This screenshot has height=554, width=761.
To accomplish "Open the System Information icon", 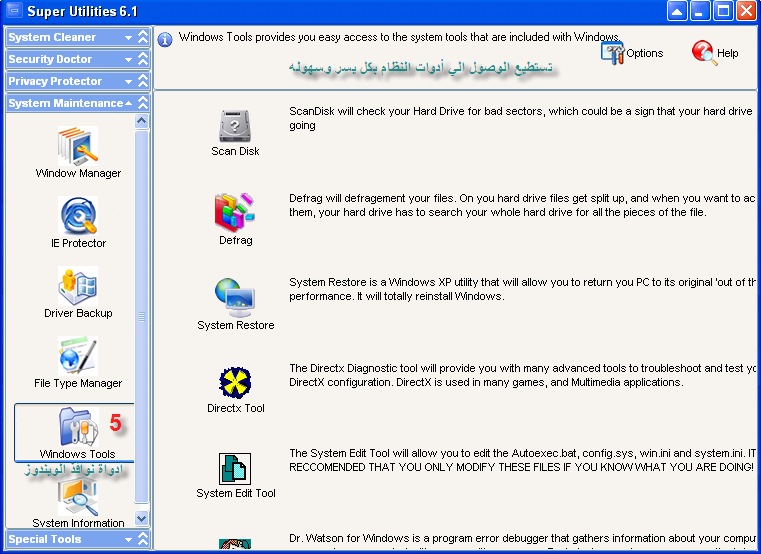I will [x=78, y=496].
